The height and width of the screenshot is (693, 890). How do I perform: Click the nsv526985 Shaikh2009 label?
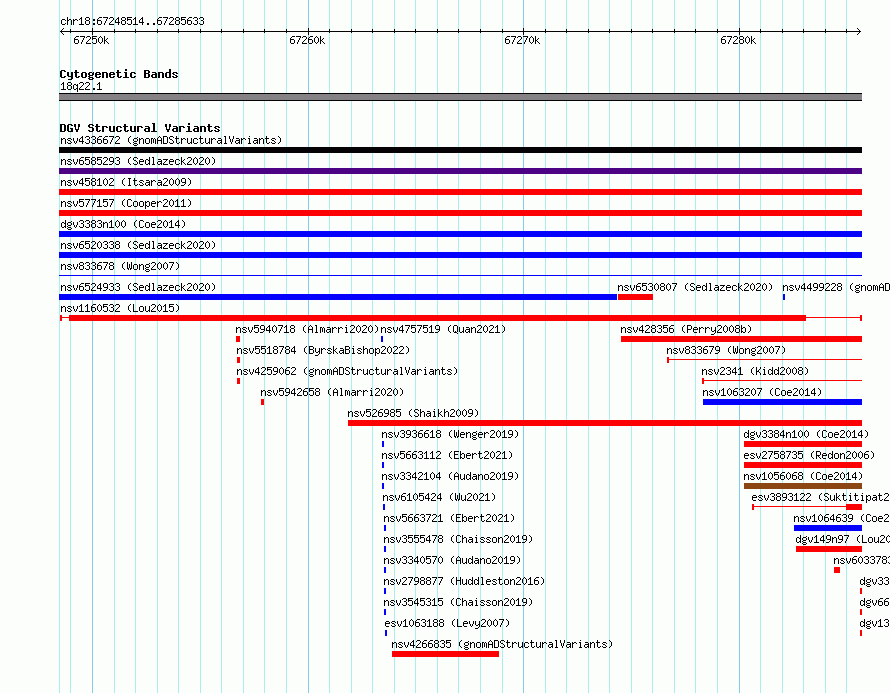coord(413,413)
